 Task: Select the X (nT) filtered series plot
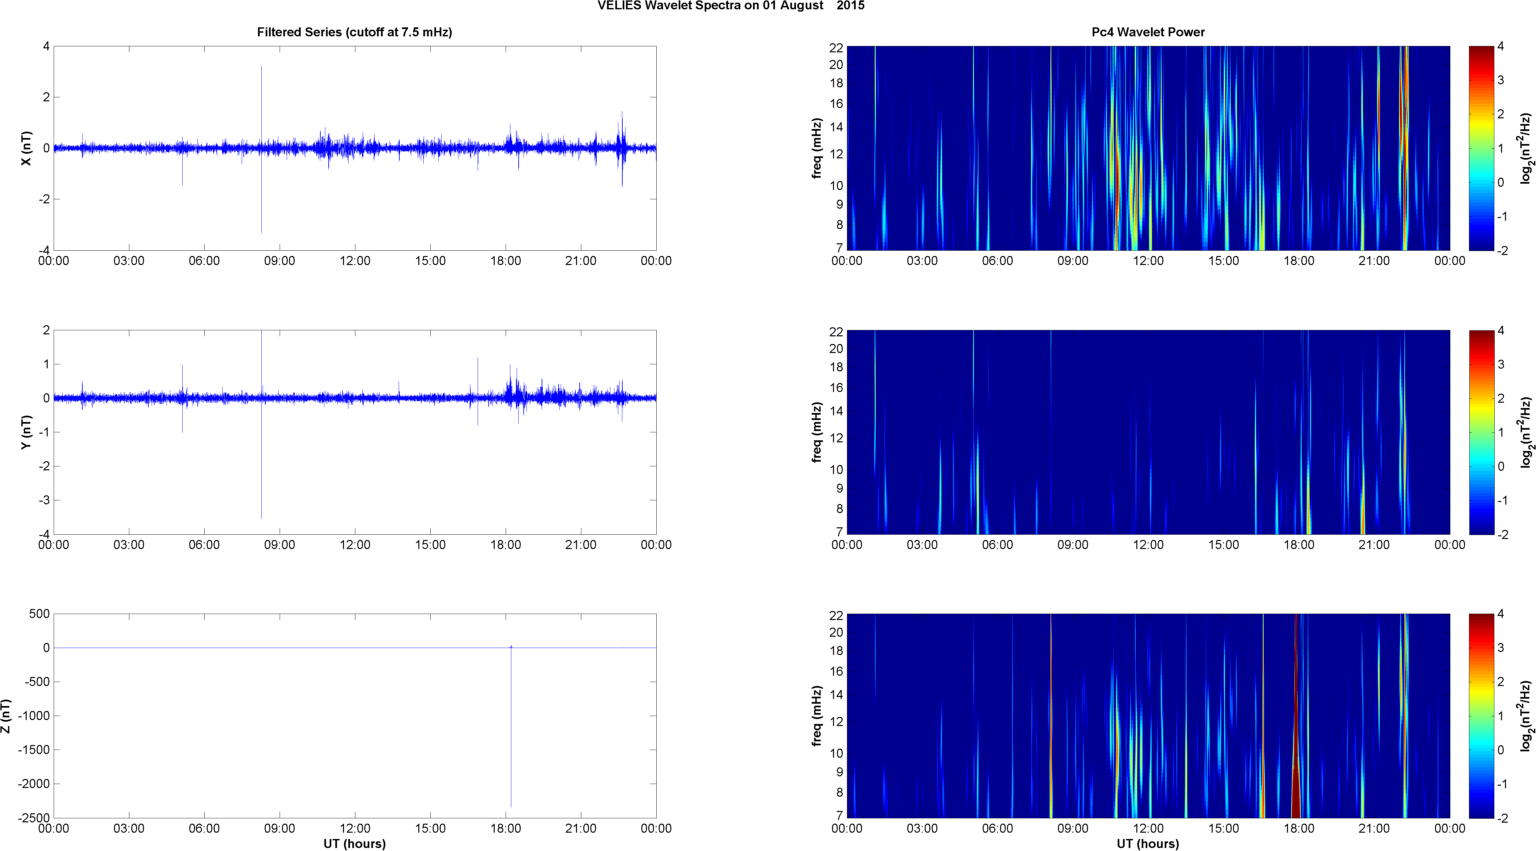pos(355,148)
